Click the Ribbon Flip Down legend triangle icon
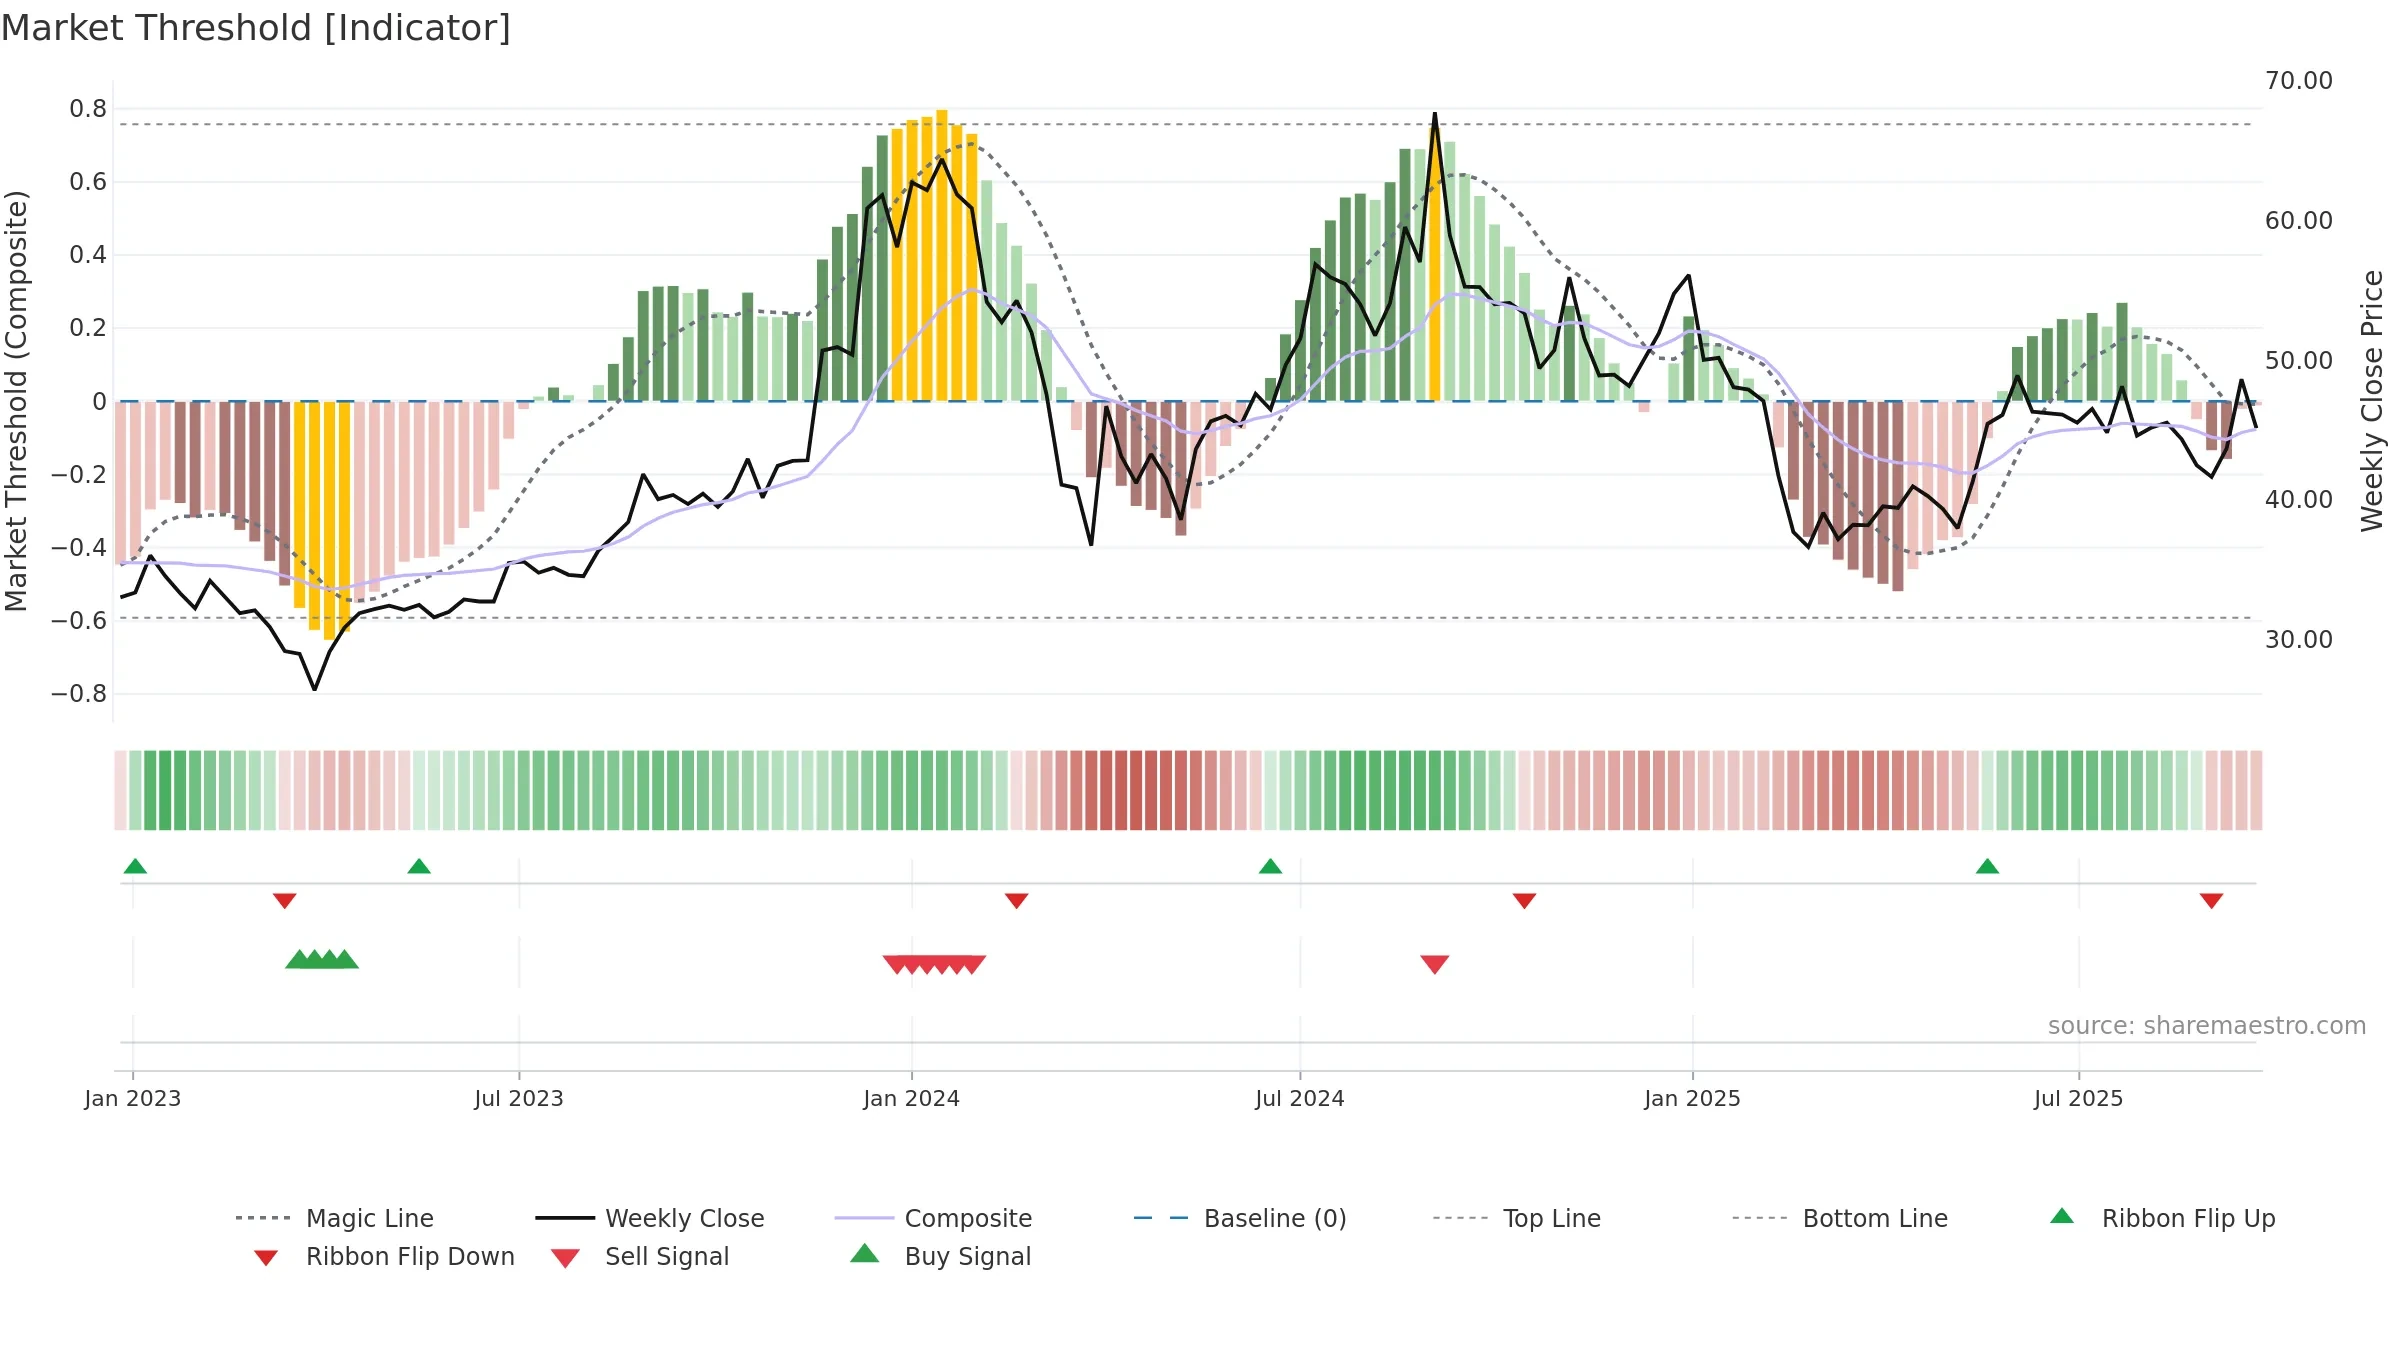The width and height of the screenshot is (2400, 1350). click(x=266, y=1258)
